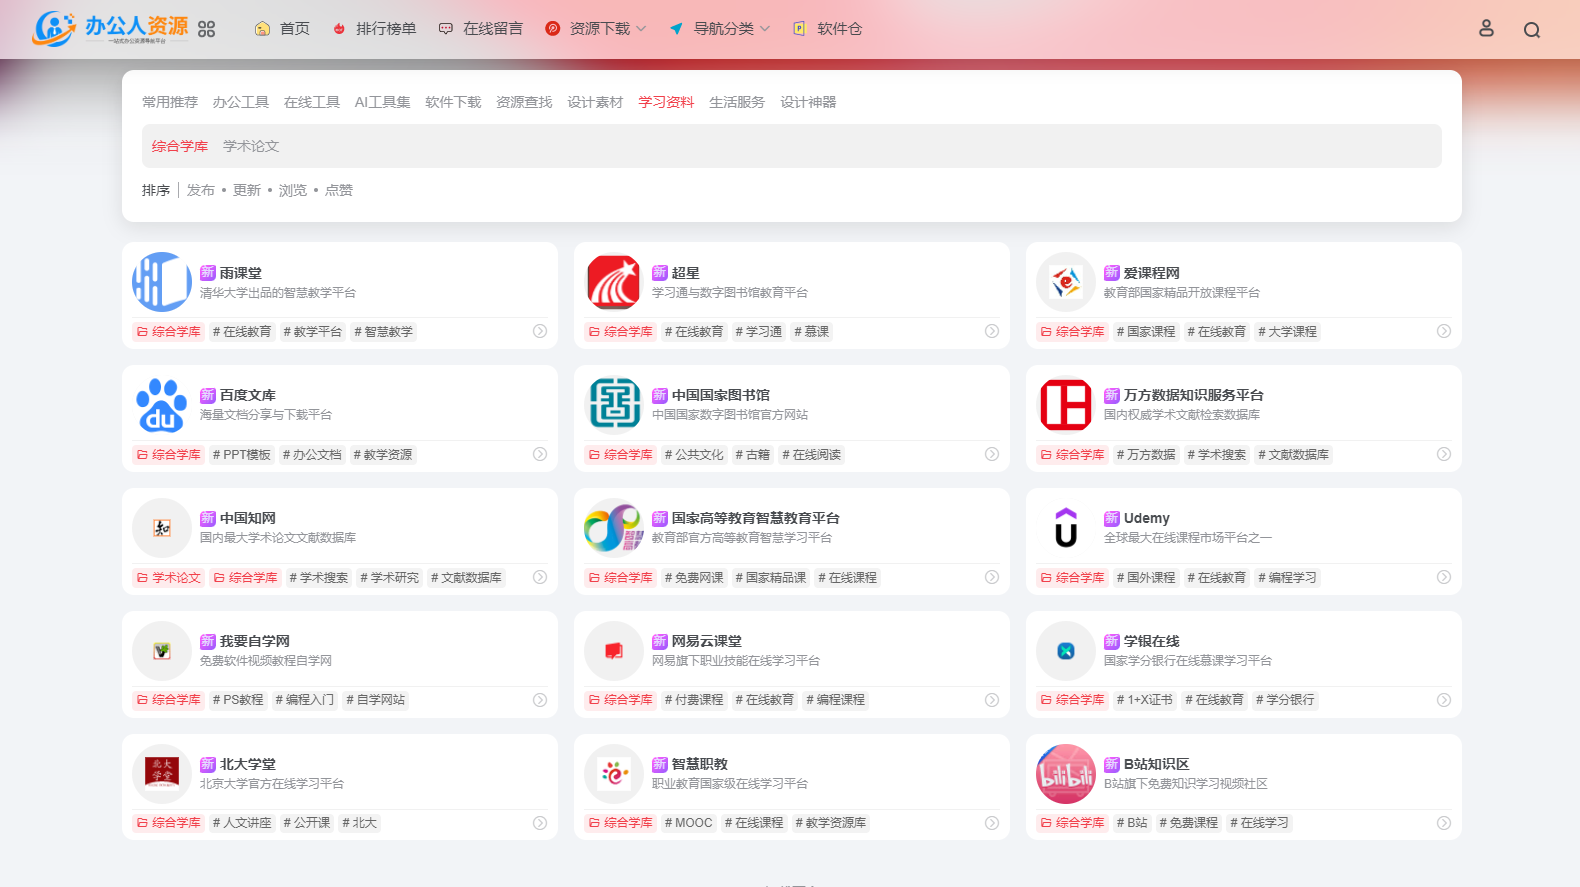Sort listings by 点赞
1580x887 pixels.
click(x=339, y=190)
